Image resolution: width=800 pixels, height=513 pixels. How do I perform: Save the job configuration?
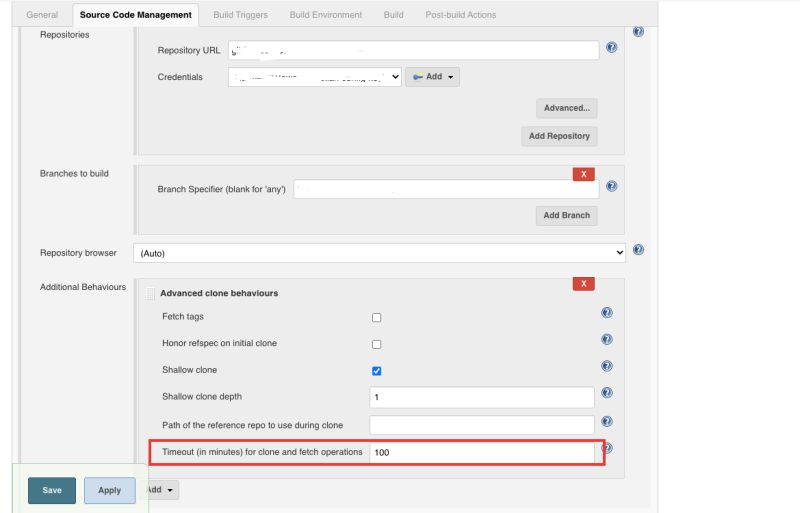52,491
